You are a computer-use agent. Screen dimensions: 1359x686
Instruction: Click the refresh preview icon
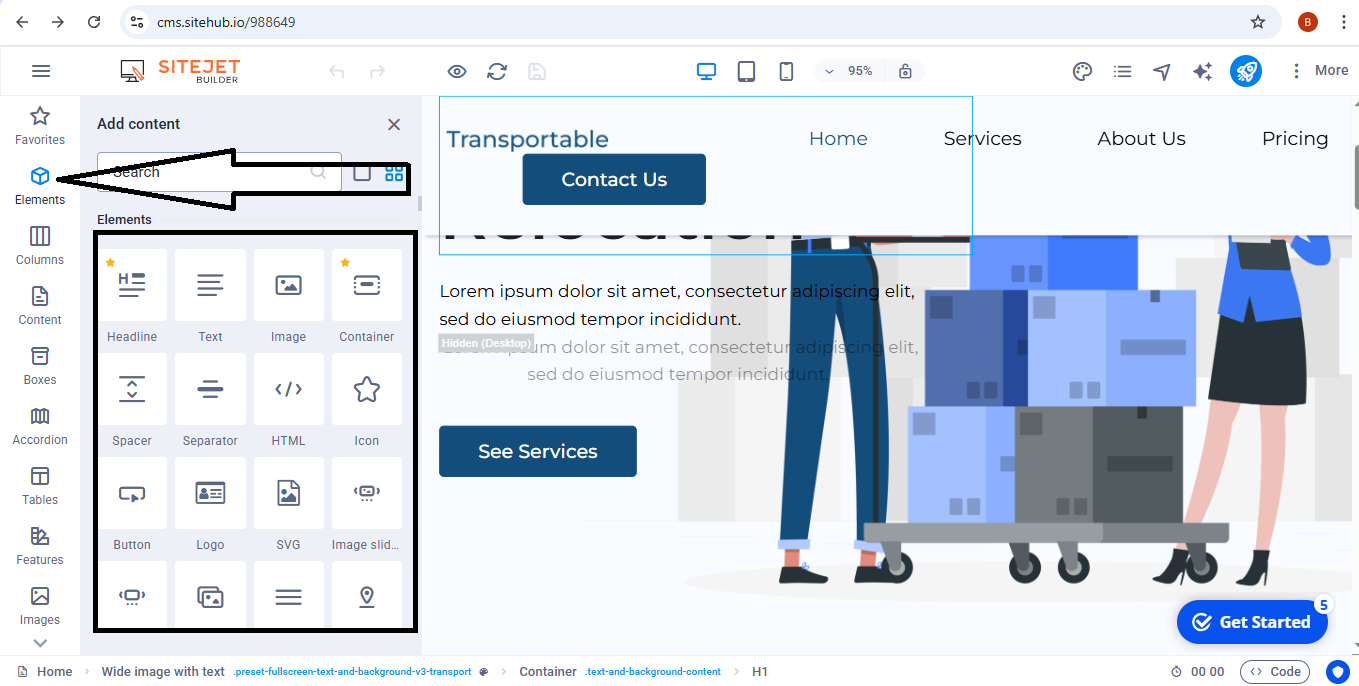coord(497,71)
